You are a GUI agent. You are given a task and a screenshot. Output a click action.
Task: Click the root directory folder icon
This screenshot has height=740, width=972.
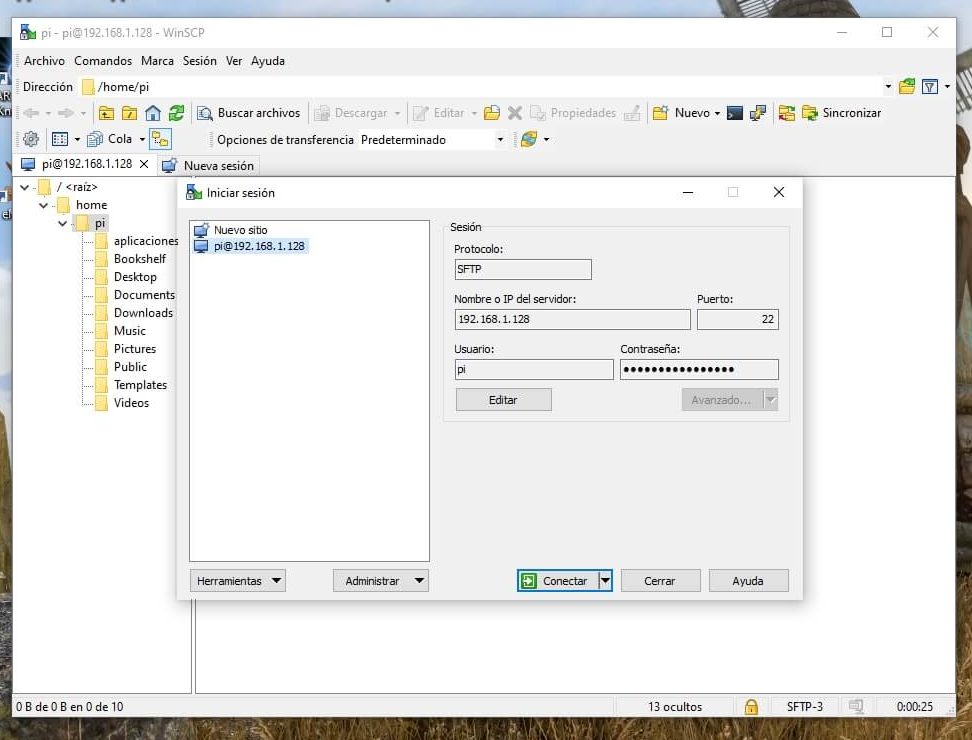click(x=130, y=113)
